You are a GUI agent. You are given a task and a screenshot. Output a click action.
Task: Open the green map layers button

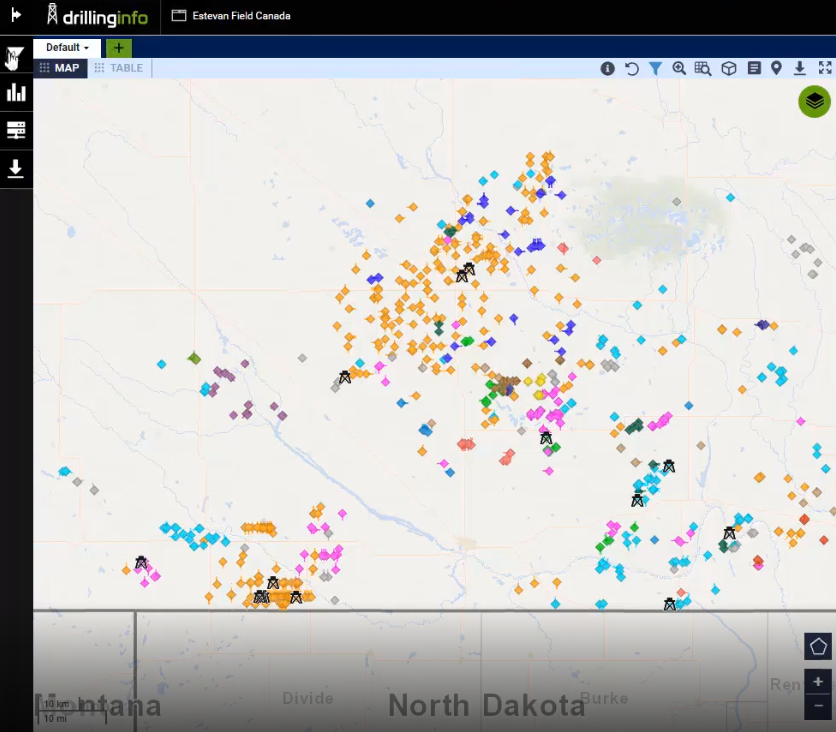[814, 101]
